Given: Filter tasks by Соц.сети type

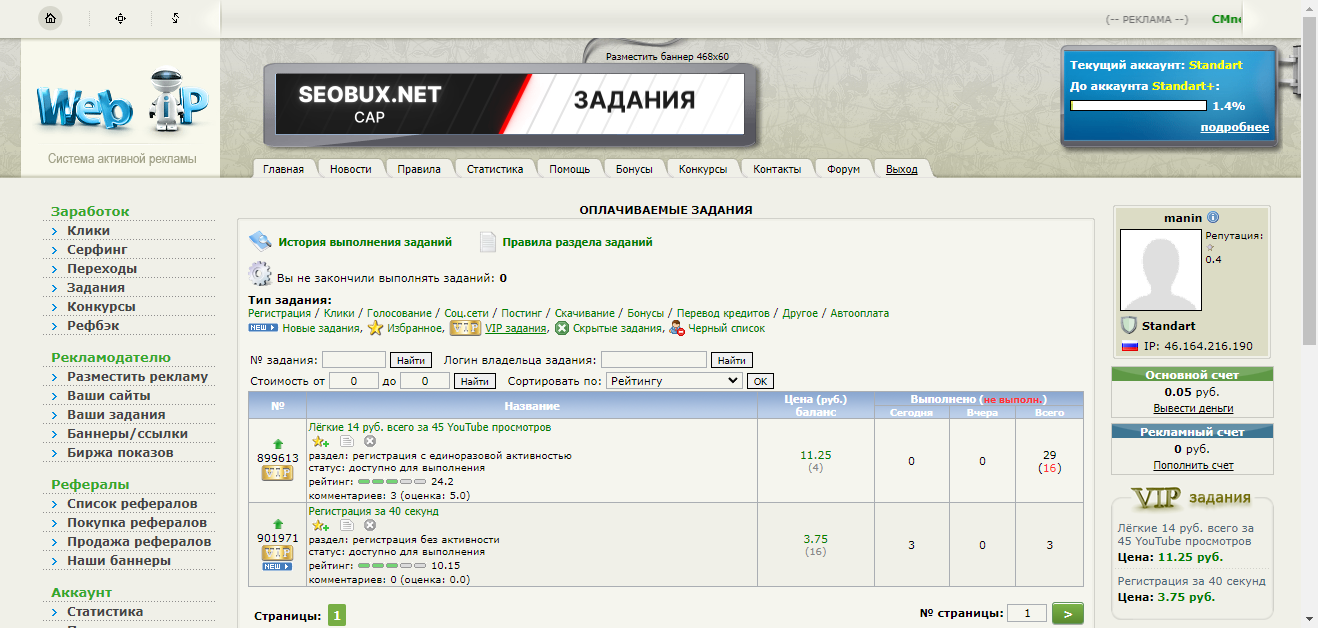Looking at the screenshot, I should (x=467, y=313).
